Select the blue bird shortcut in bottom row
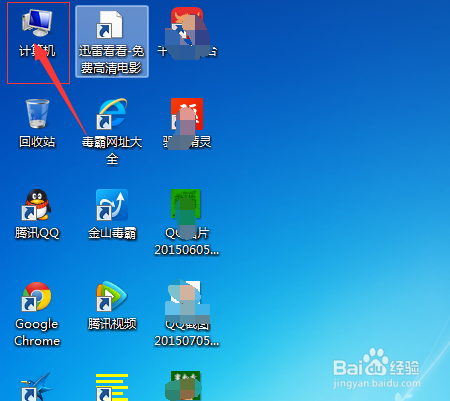 coord(37,387)
